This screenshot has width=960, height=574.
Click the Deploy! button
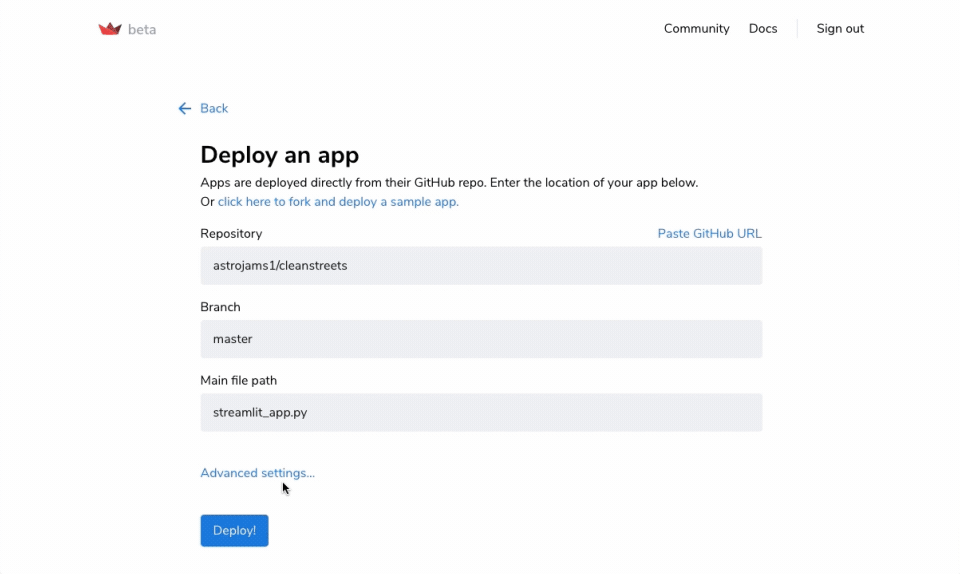234,531
